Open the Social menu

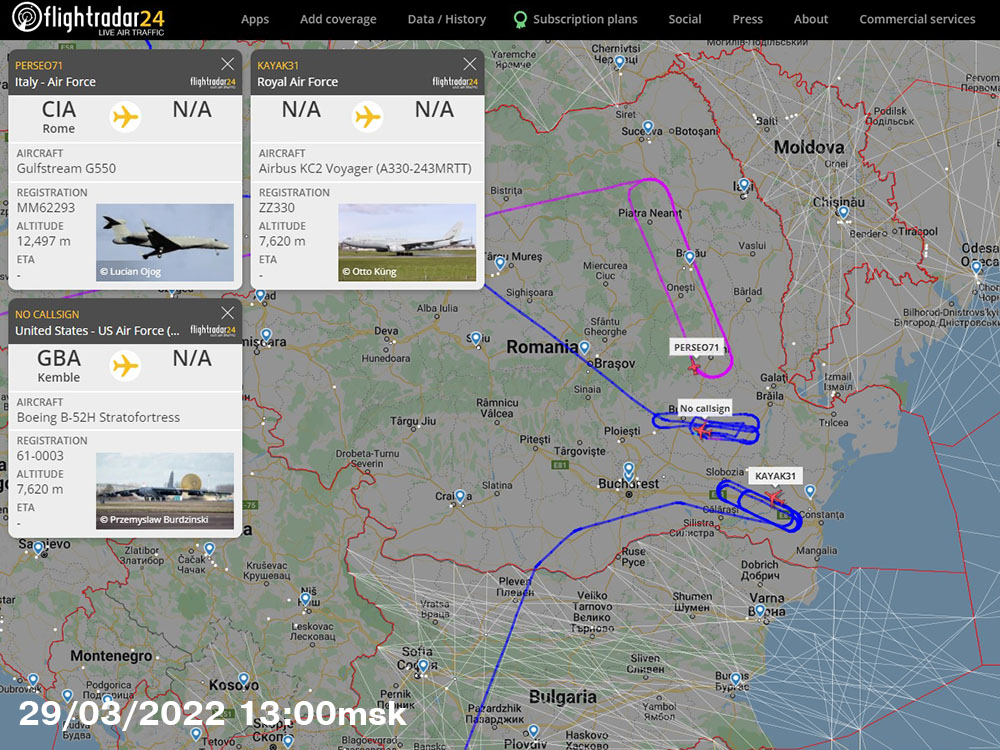(685, 19)
